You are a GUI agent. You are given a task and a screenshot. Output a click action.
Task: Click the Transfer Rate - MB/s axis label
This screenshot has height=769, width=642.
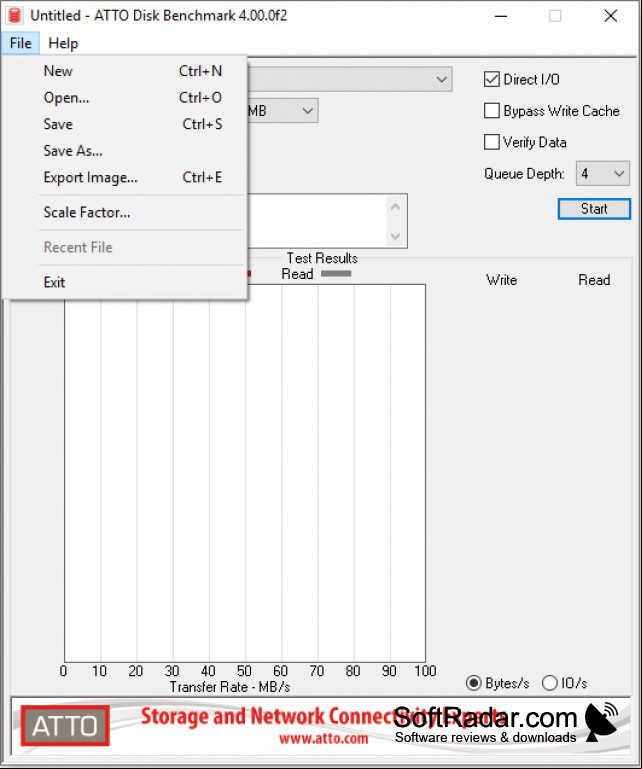pyautogui.click(x=230, y=687)
